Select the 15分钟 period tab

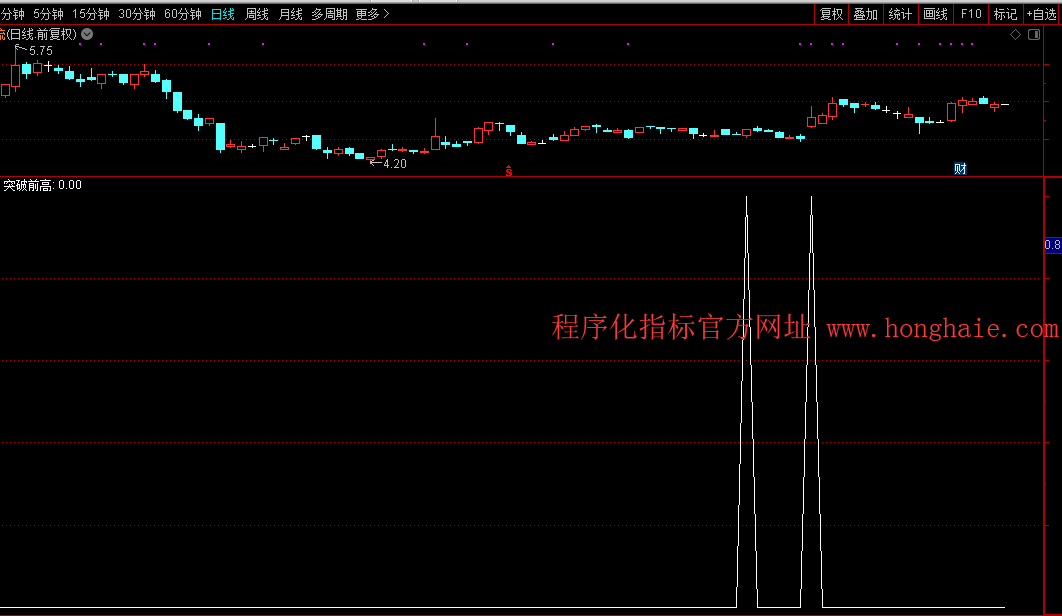pyautogui.click(x=90, y=14)
